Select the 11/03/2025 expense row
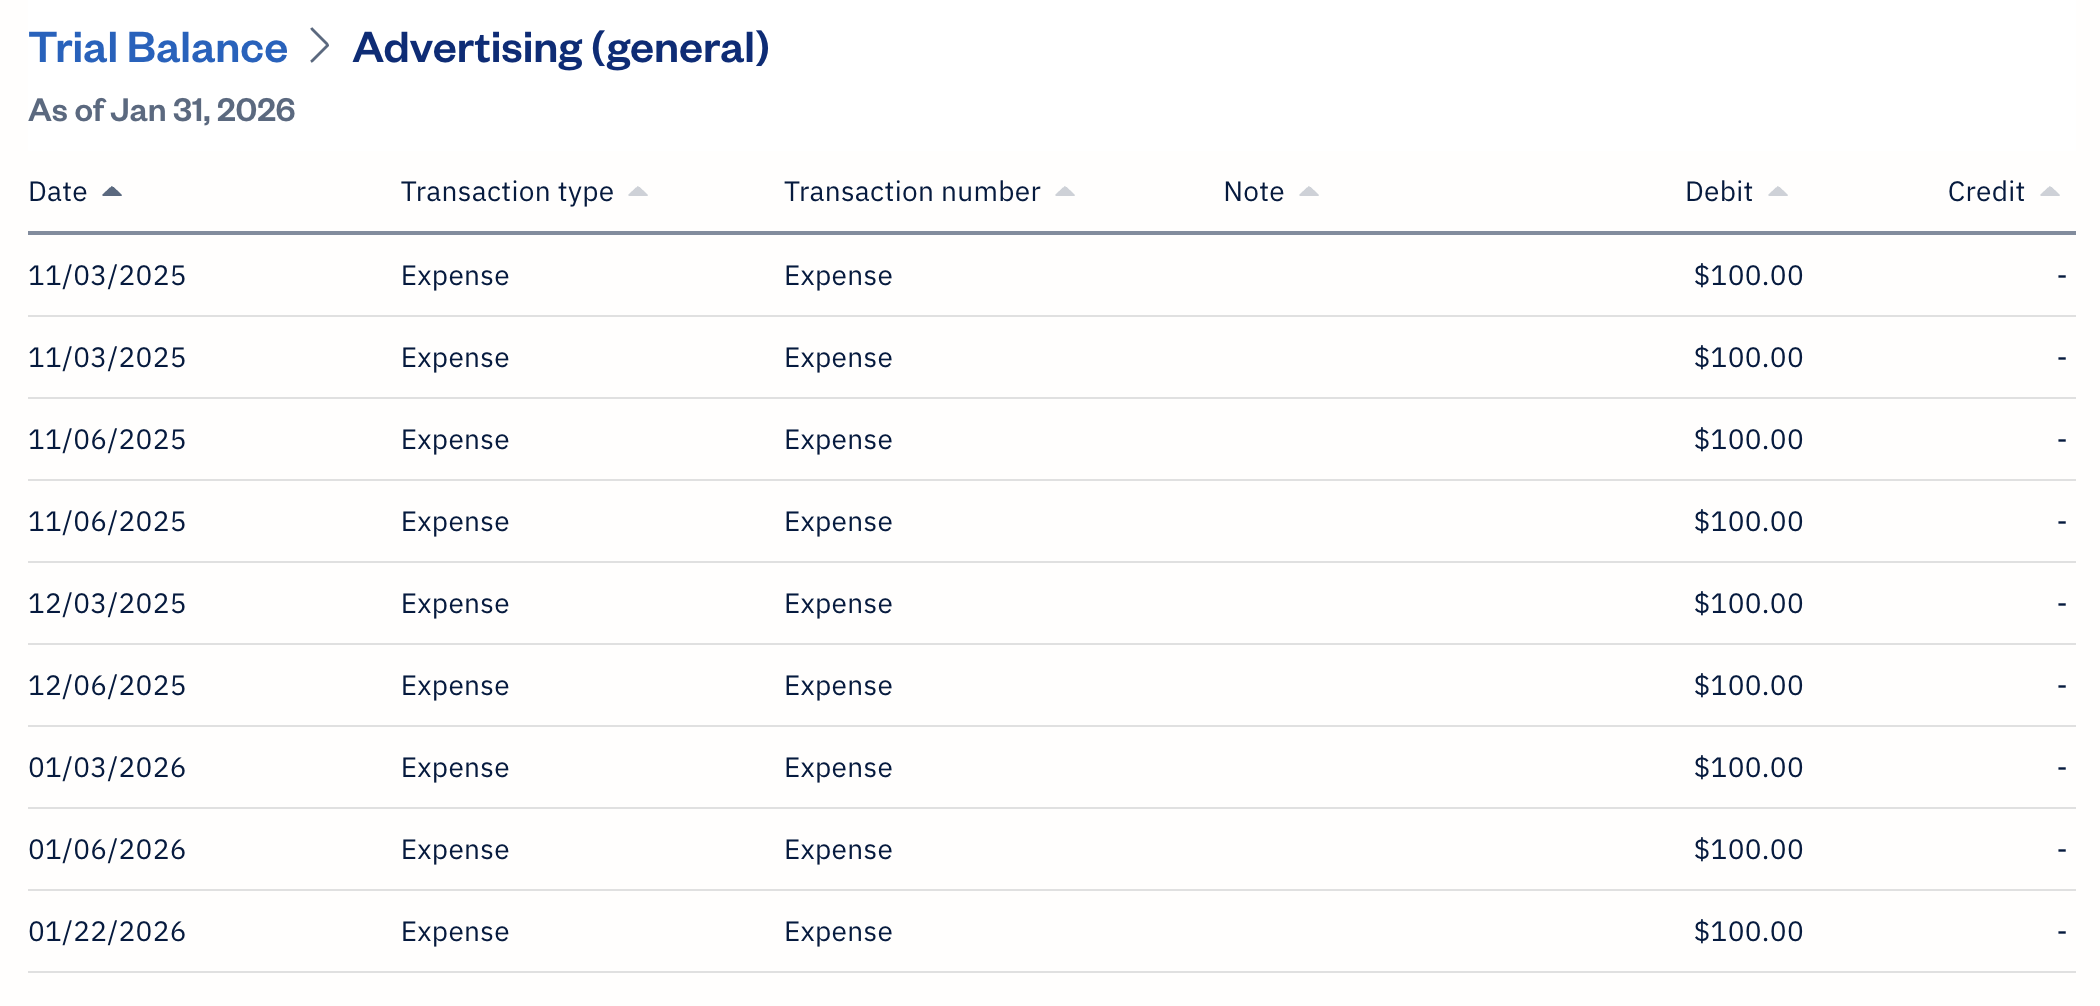Image resolution: width=2100 pixels, height=1006 pixels. point(107,275)
